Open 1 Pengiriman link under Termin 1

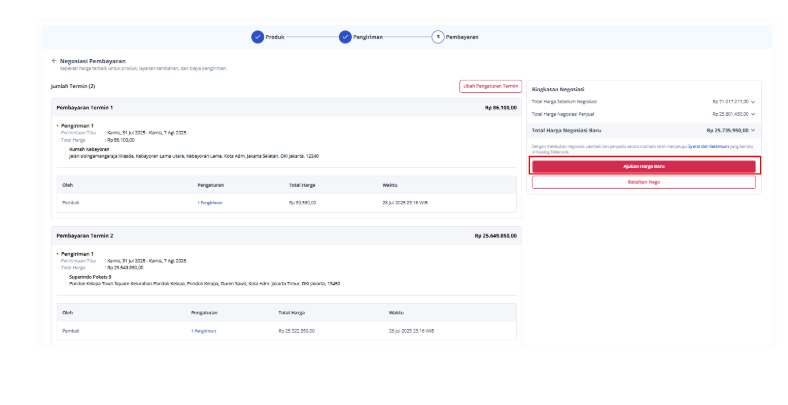click(210, 202)
